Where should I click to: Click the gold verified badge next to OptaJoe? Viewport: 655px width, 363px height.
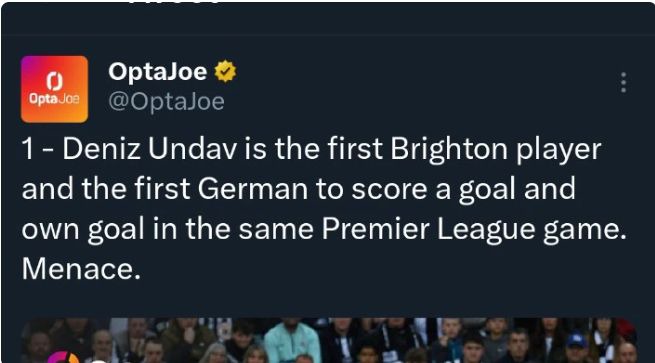coord(225,71)
